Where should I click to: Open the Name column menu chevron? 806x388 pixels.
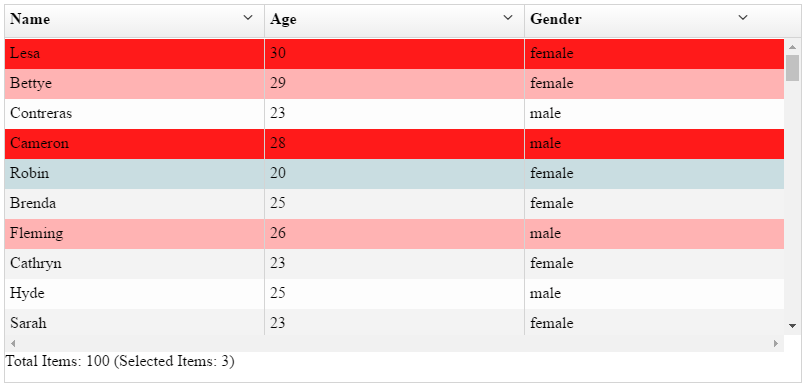248,18
